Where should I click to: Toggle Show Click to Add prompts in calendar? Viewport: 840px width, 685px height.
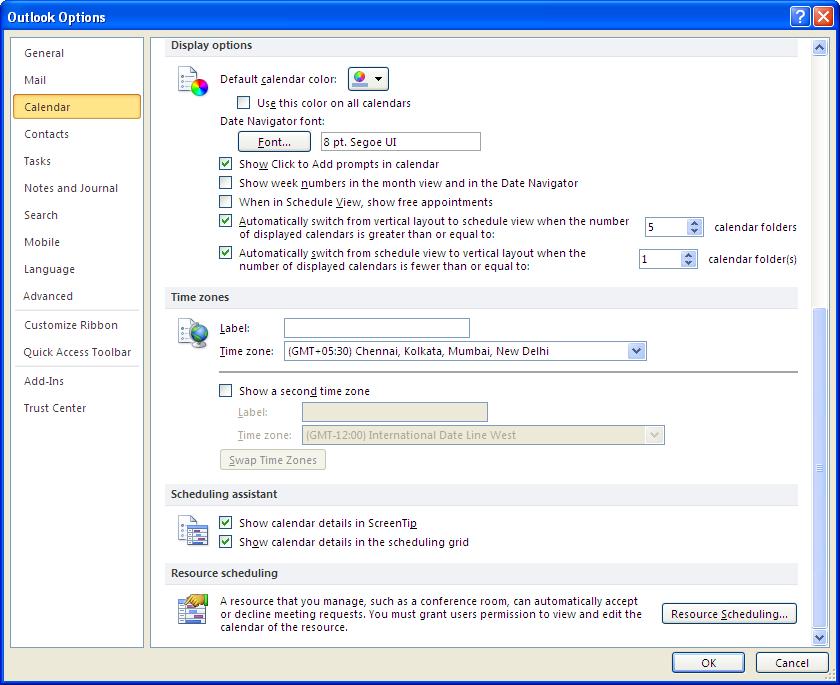coord(226,163)
